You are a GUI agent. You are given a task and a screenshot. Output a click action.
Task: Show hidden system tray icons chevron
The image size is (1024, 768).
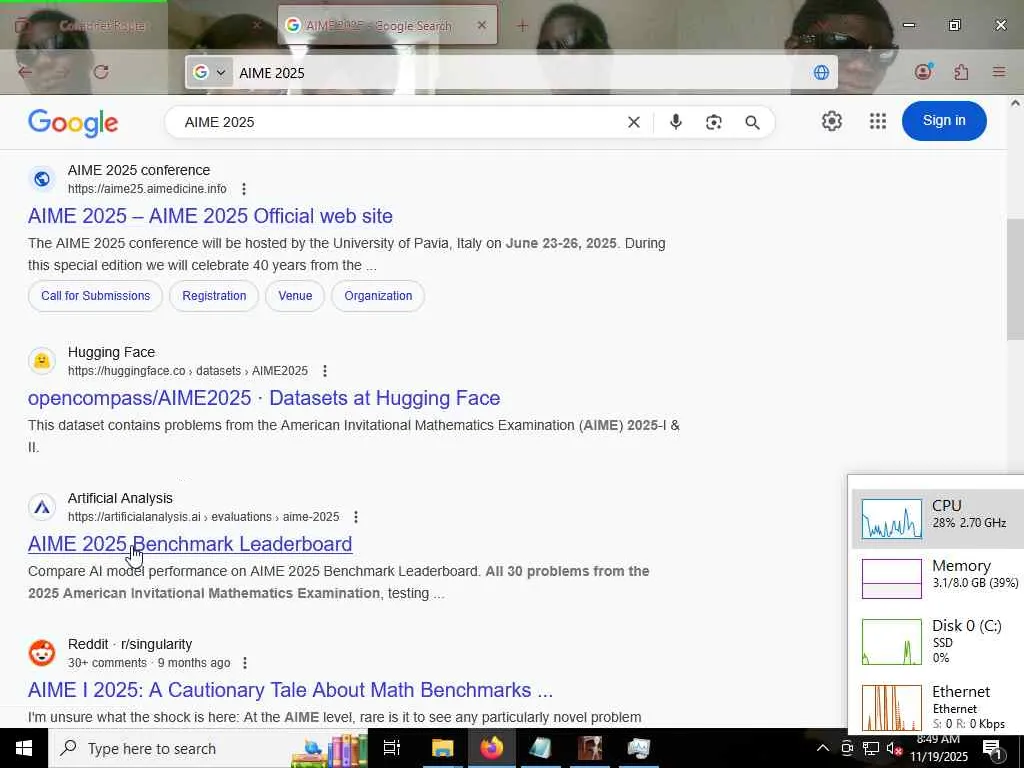click(823, 748)
